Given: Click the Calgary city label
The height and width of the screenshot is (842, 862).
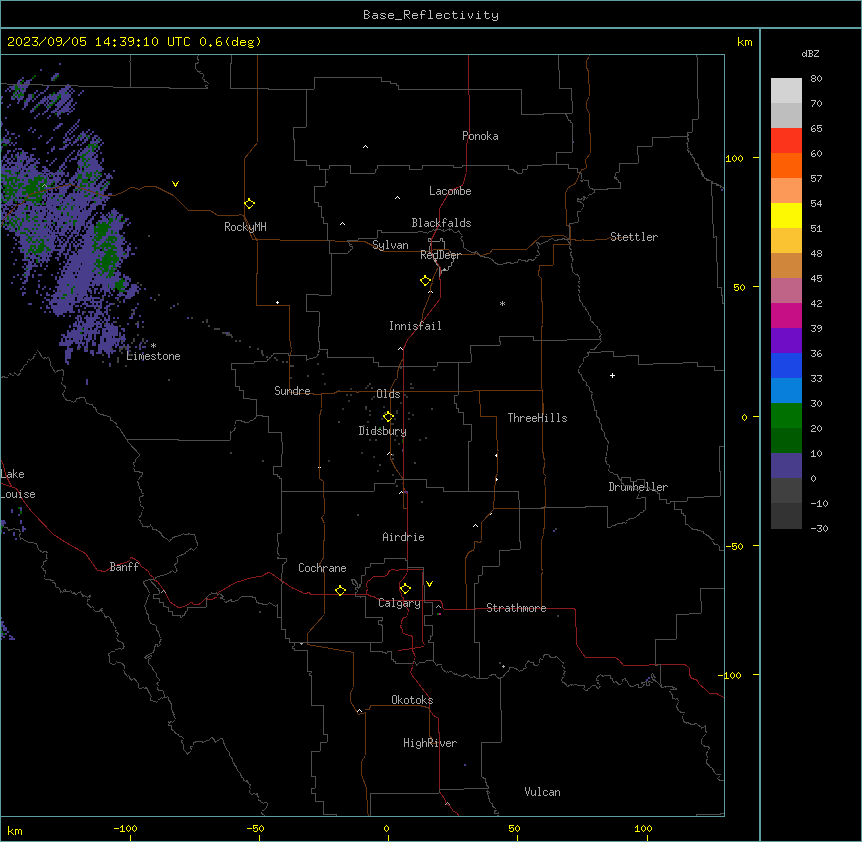Looking at the screenshot, I should 399,603.
